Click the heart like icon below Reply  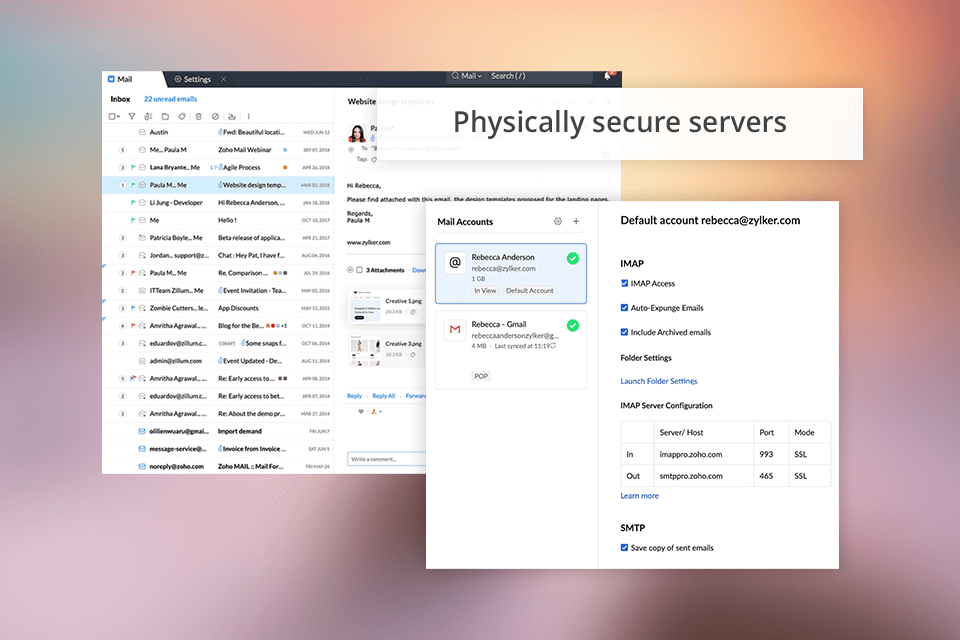coord(361,412)
